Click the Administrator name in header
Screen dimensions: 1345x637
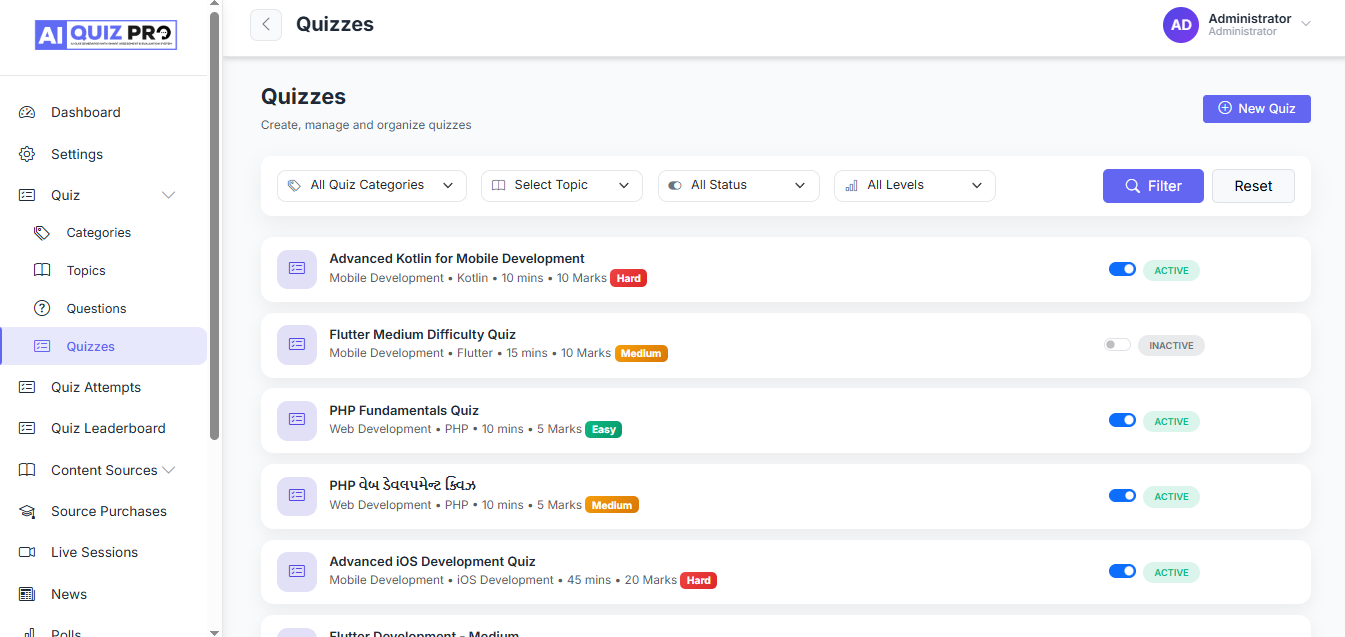(x=1249, y=19)
